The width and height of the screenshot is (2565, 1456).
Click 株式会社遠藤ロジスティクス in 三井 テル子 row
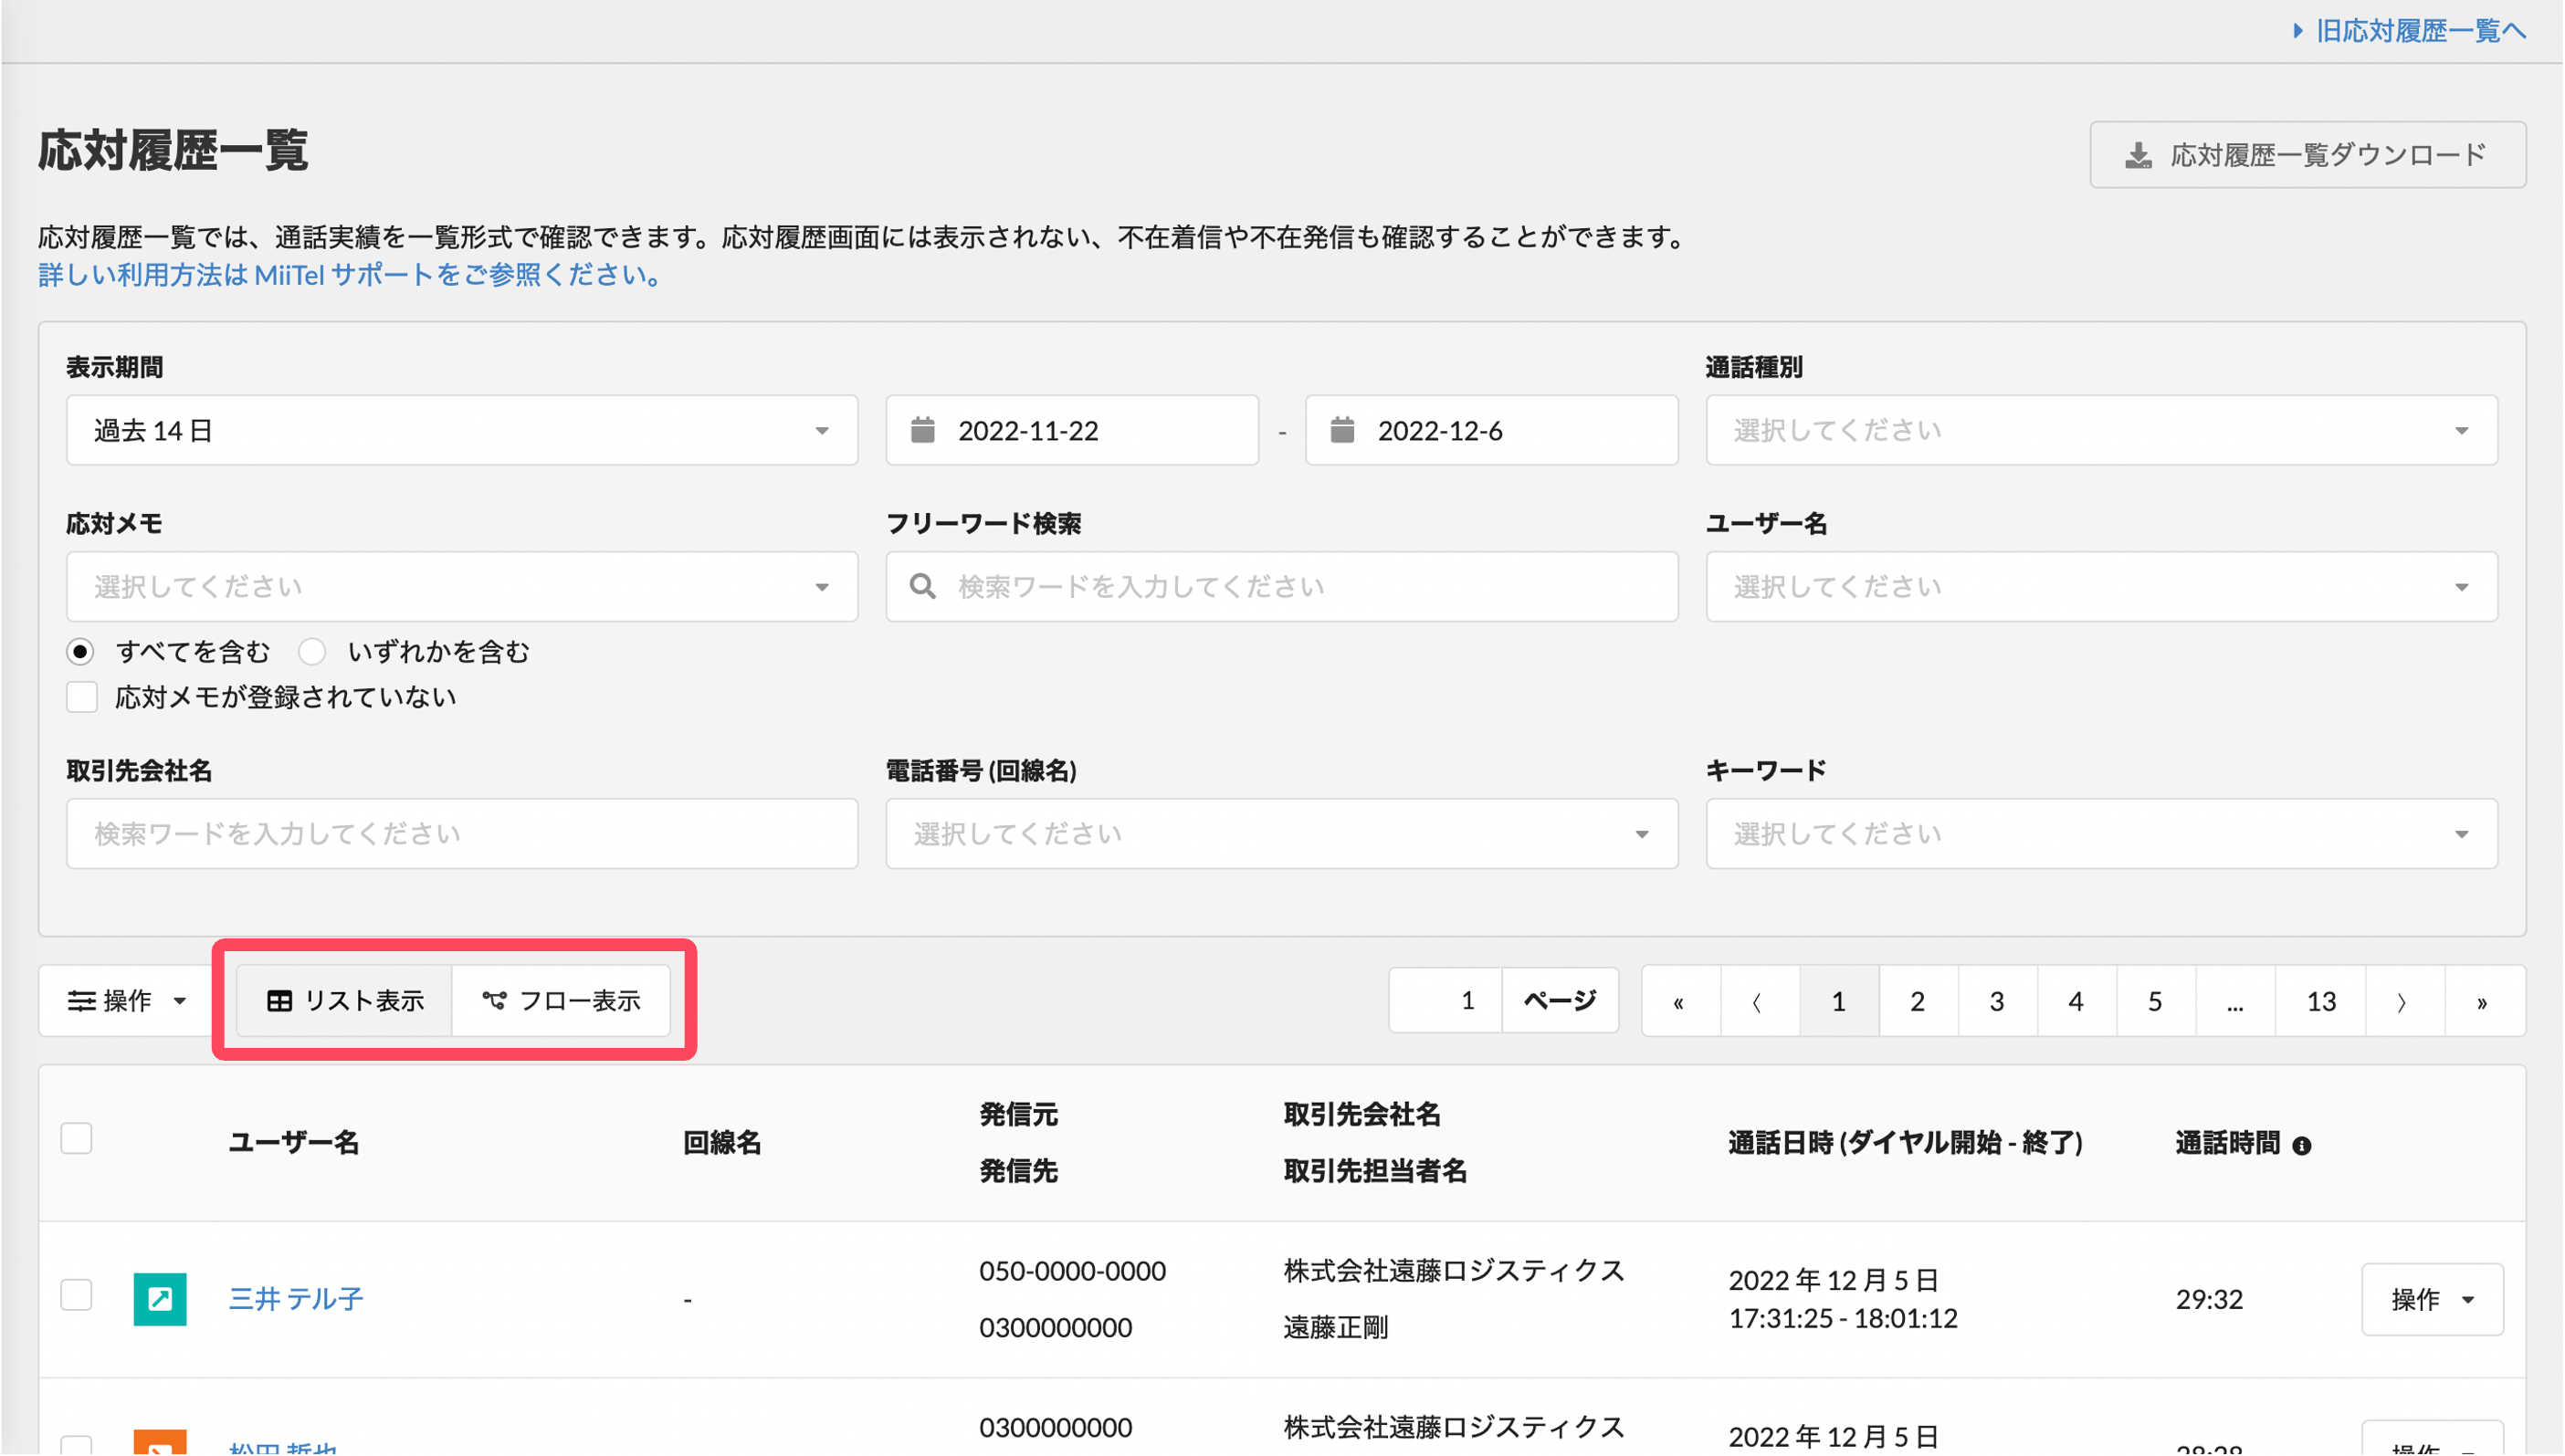(x=1454, y=1271)
